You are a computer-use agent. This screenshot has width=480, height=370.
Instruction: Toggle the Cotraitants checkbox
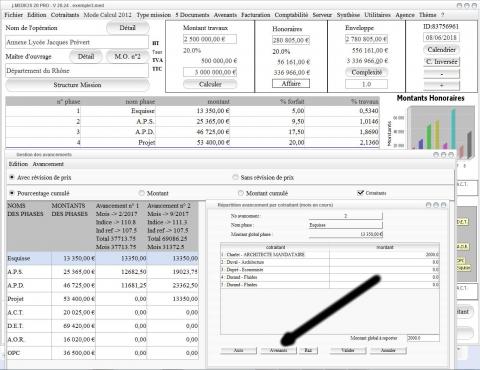(360, 193)
